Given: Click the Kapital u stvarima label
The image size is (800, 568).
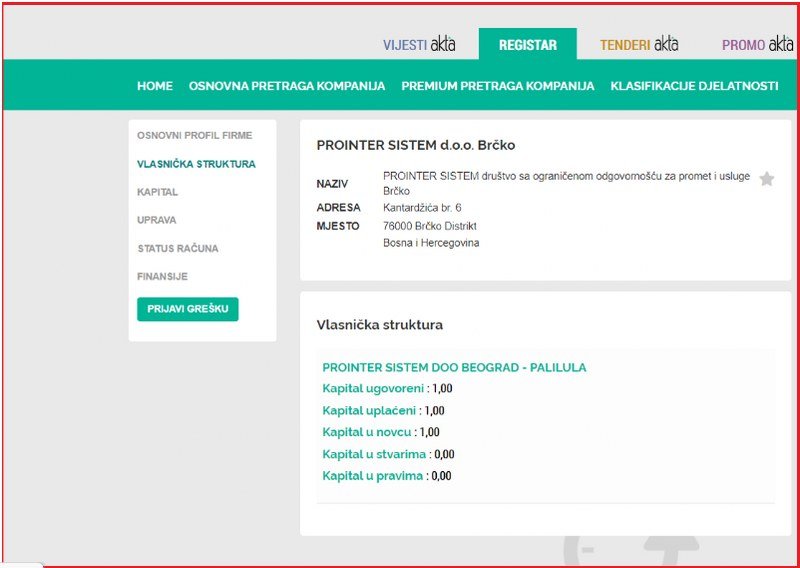Looking at the screenshot, I should [374, 454].
